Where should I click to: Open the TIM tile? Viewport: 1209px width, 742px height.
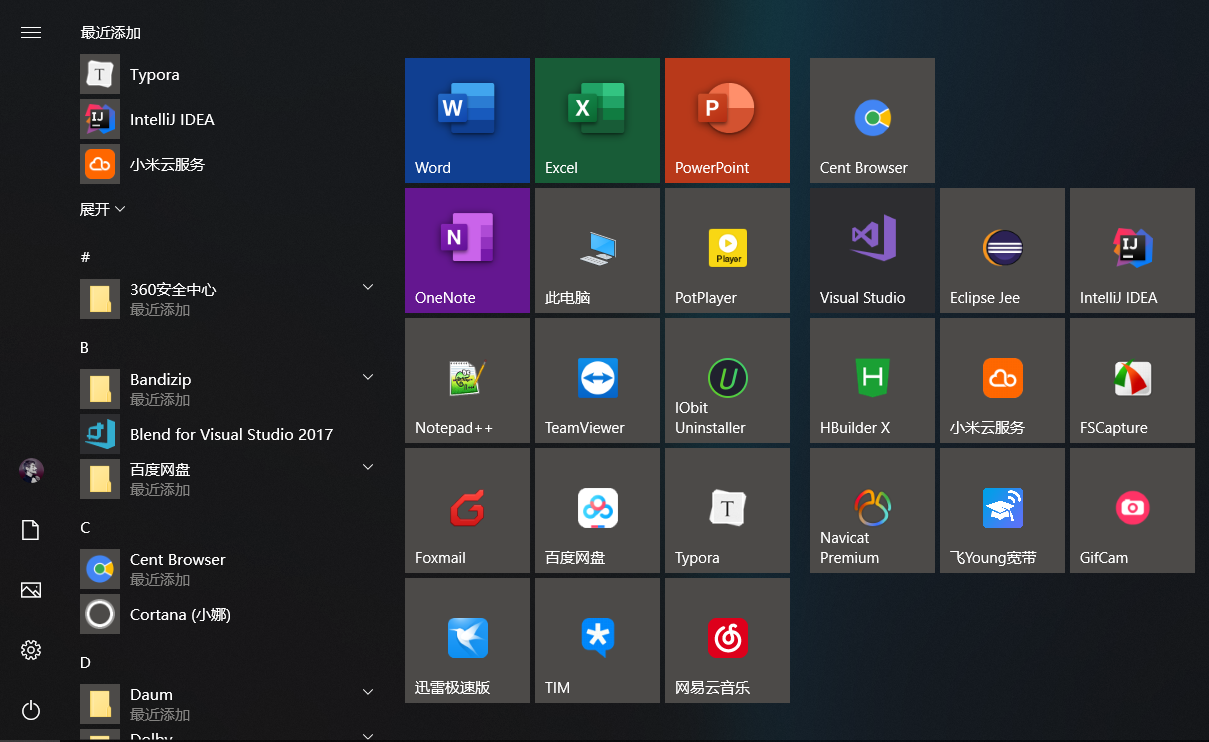click(x=597, y=640)
